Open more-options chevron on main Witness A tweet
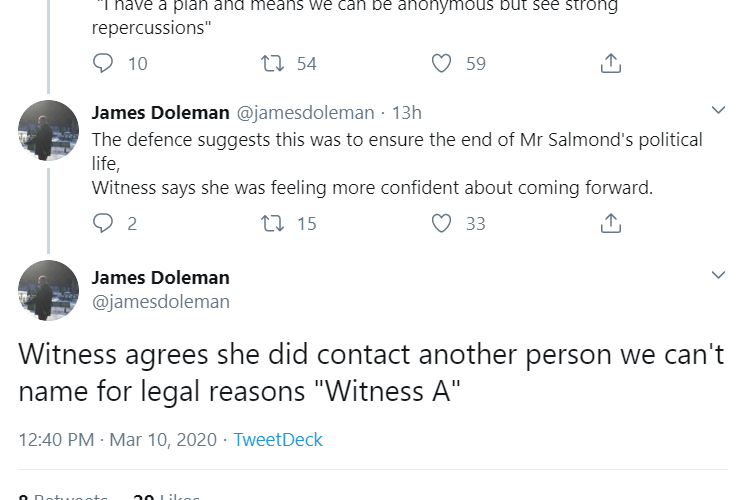The width and height of the screenshot is (744, 500). (x=717, y=275)
